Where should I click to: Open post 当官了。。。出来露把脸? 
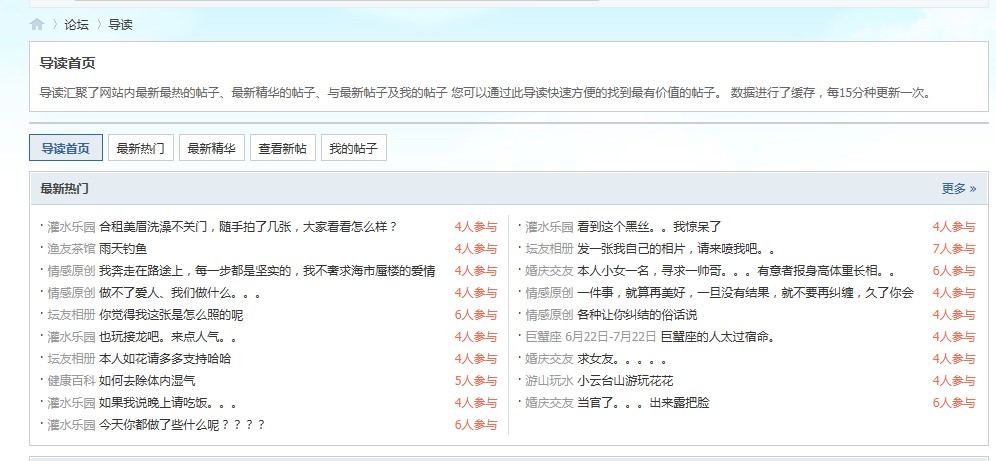(643, 403)
